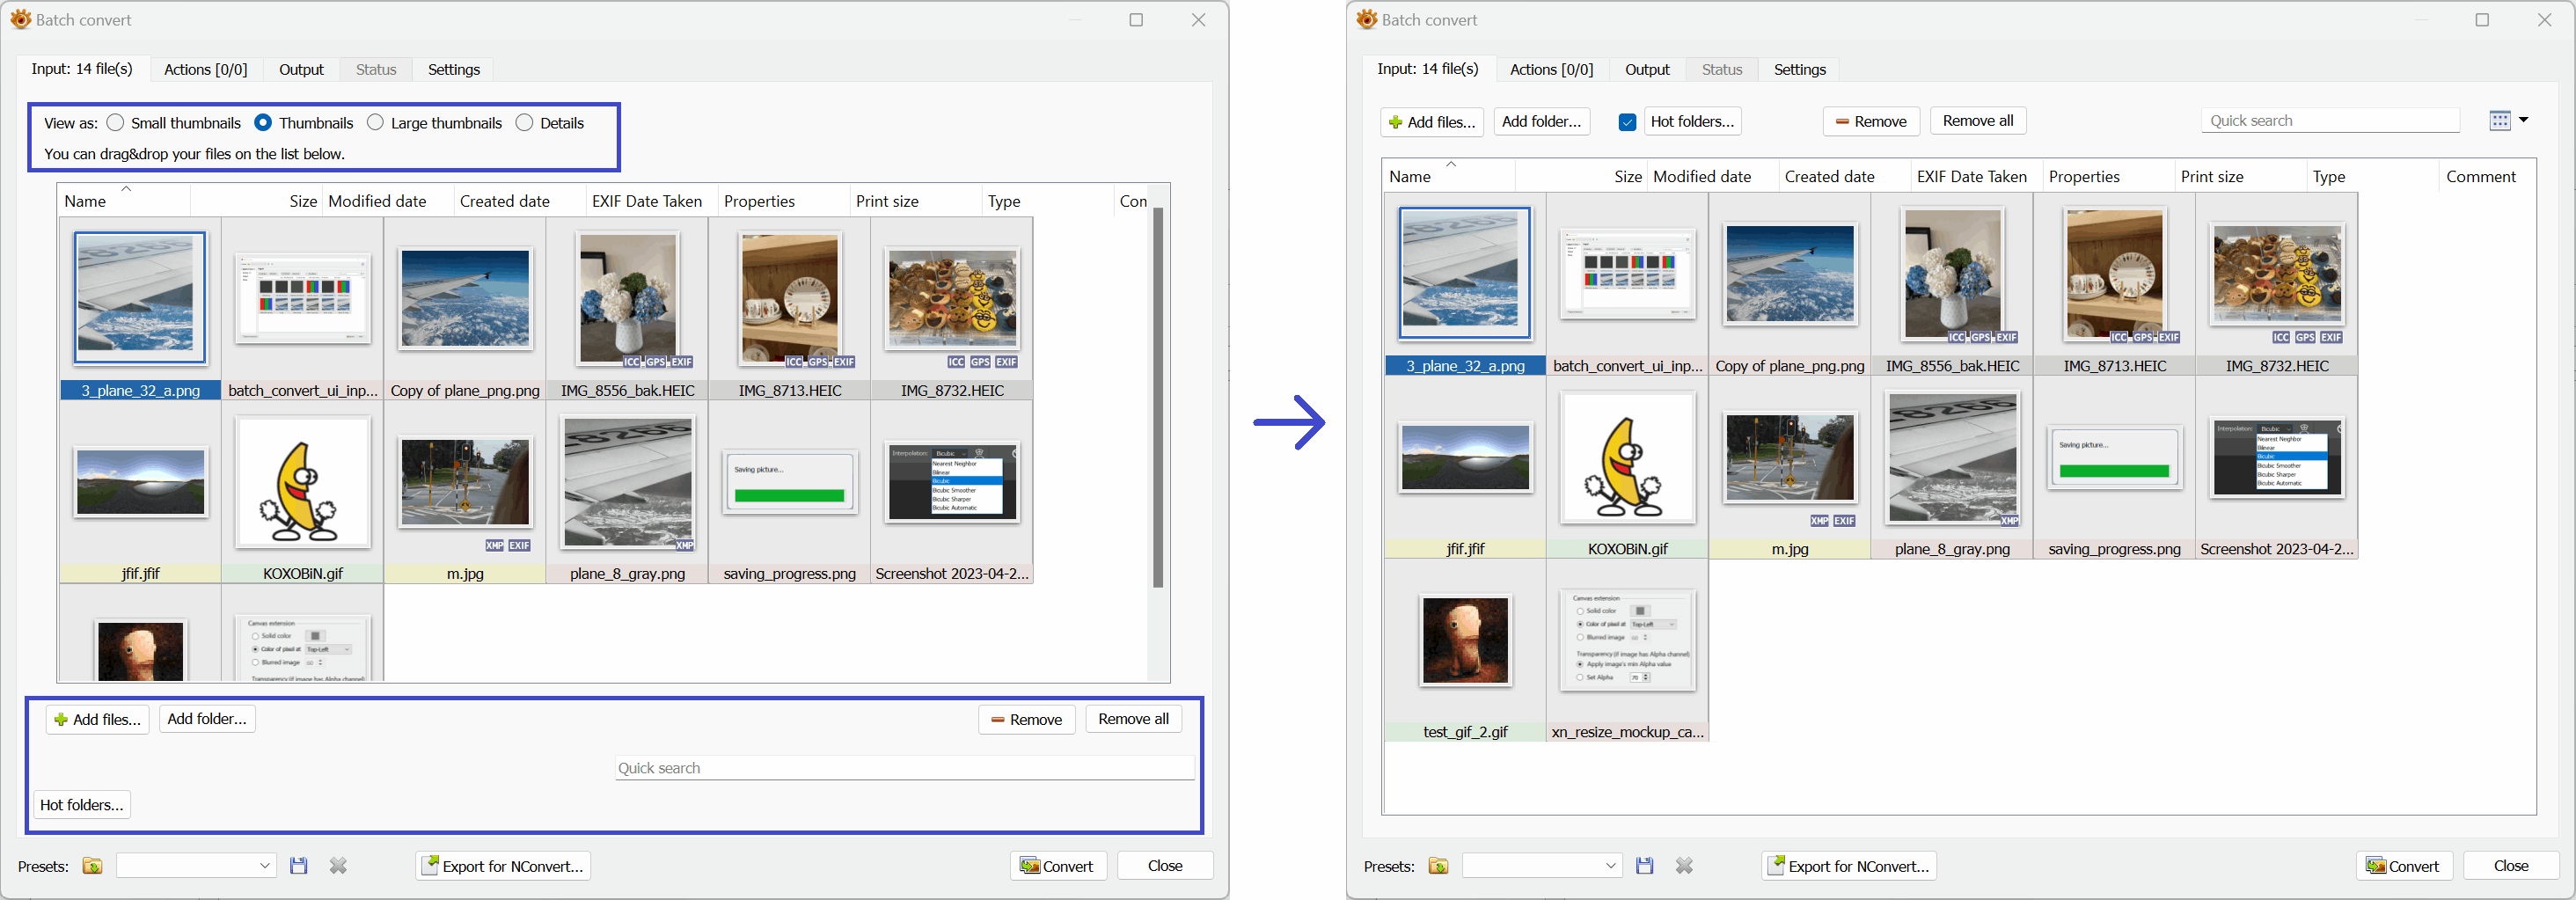Switch to the Actions [0/0] tab in left window

tap(205, 69)
